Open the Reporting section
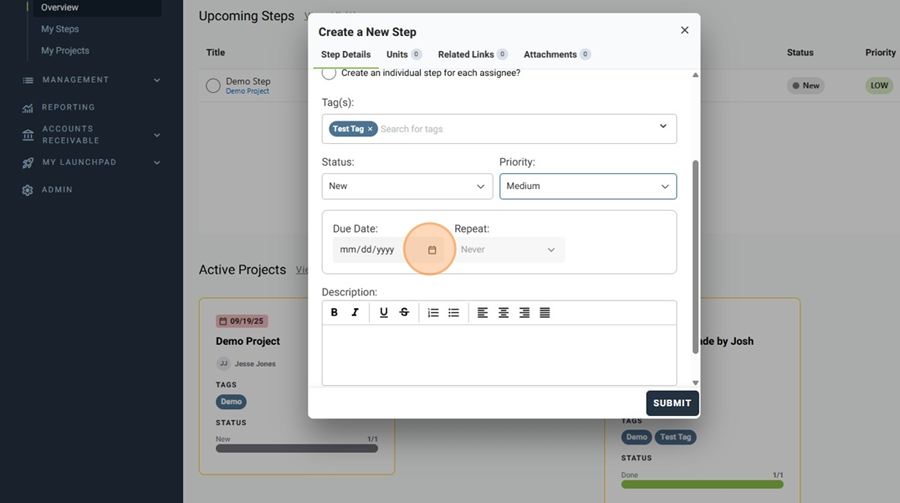Screen dimensions: 900x503 click(x=68, y=107)
